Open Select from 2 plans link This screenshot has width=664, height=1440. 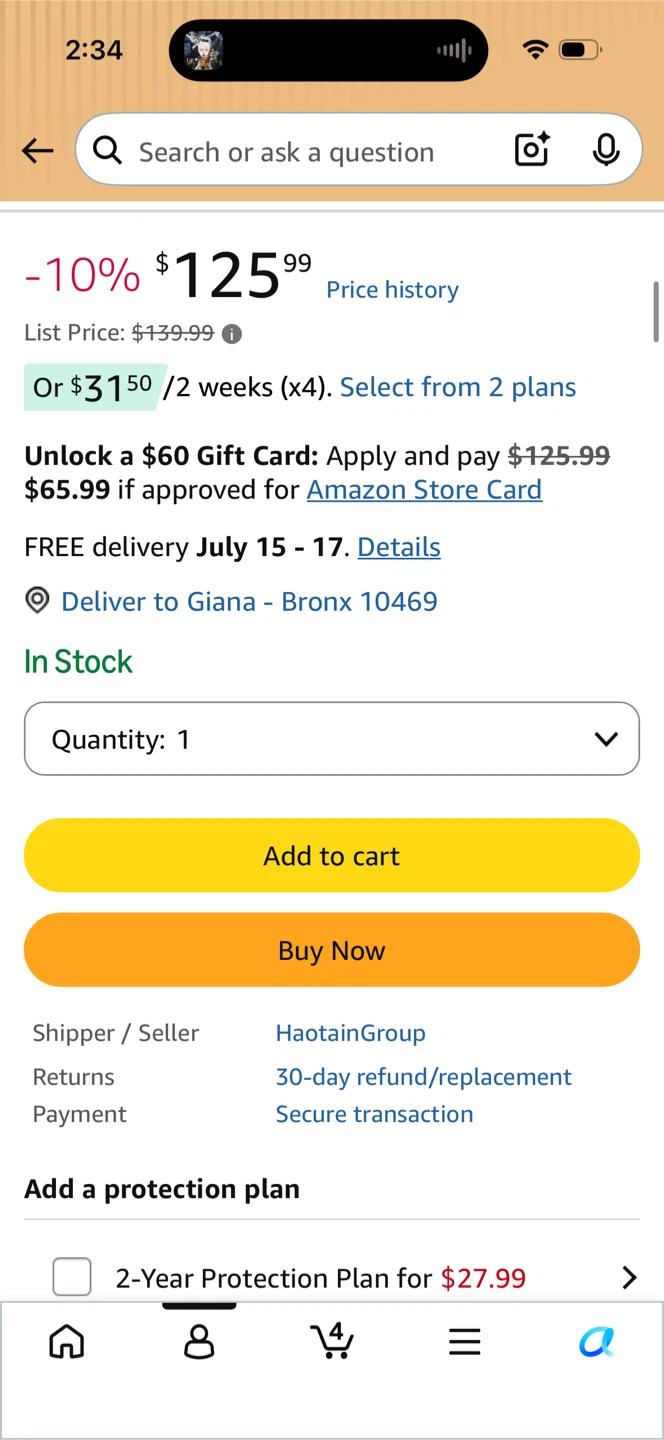click(x=458, y=388)
